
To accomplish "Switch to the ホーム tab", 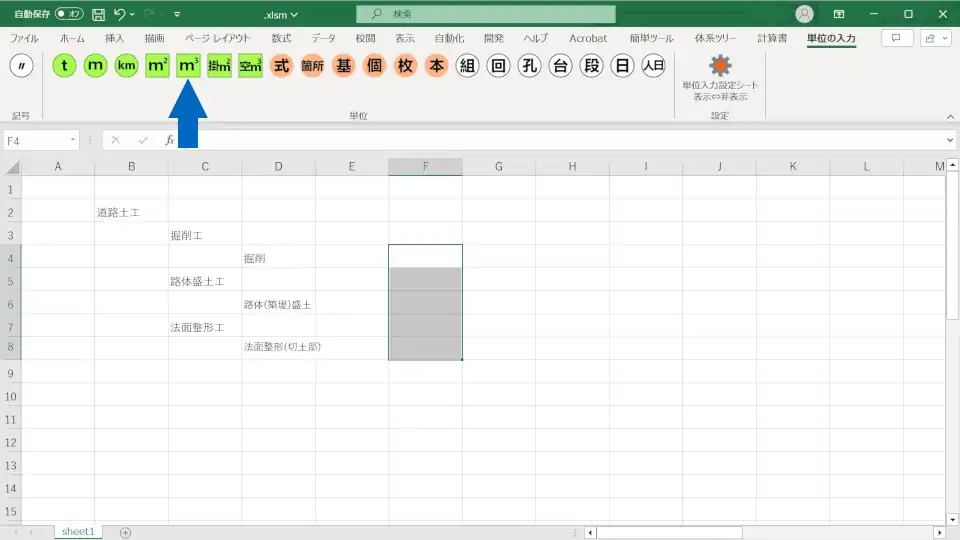I will 72,38.
